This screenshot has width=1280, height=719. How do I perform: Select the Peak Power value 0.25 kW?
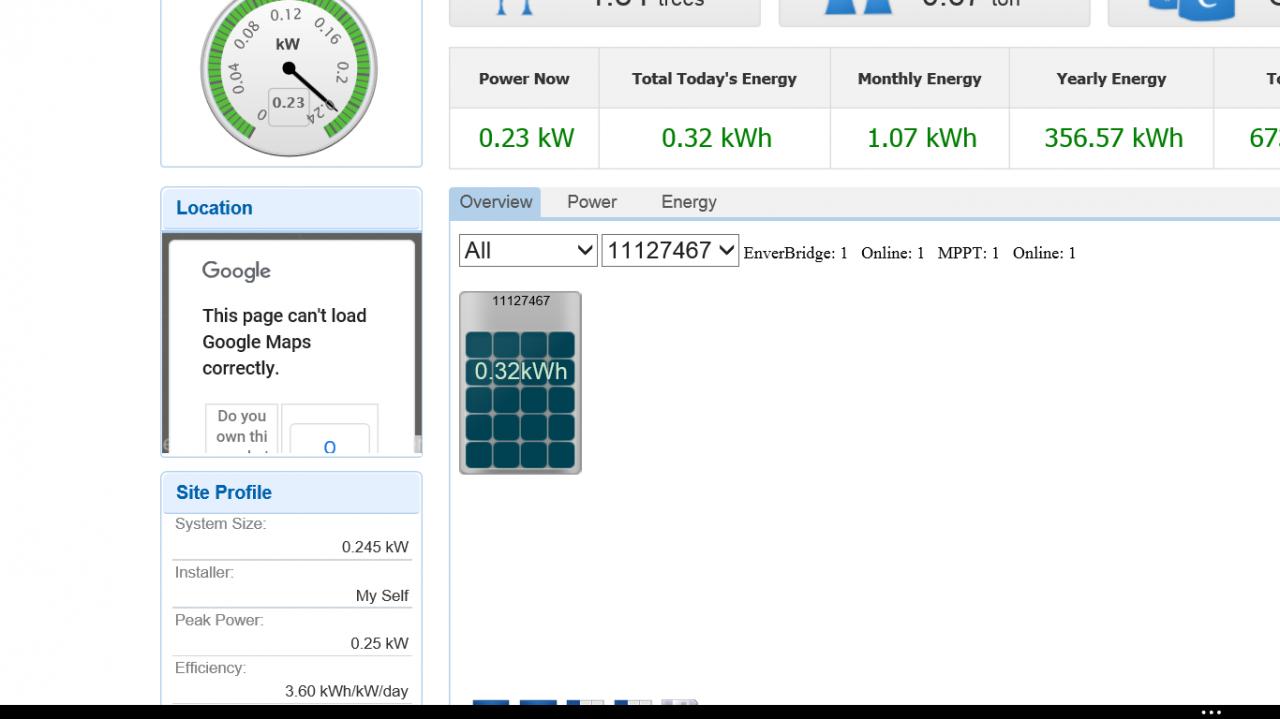379,643
